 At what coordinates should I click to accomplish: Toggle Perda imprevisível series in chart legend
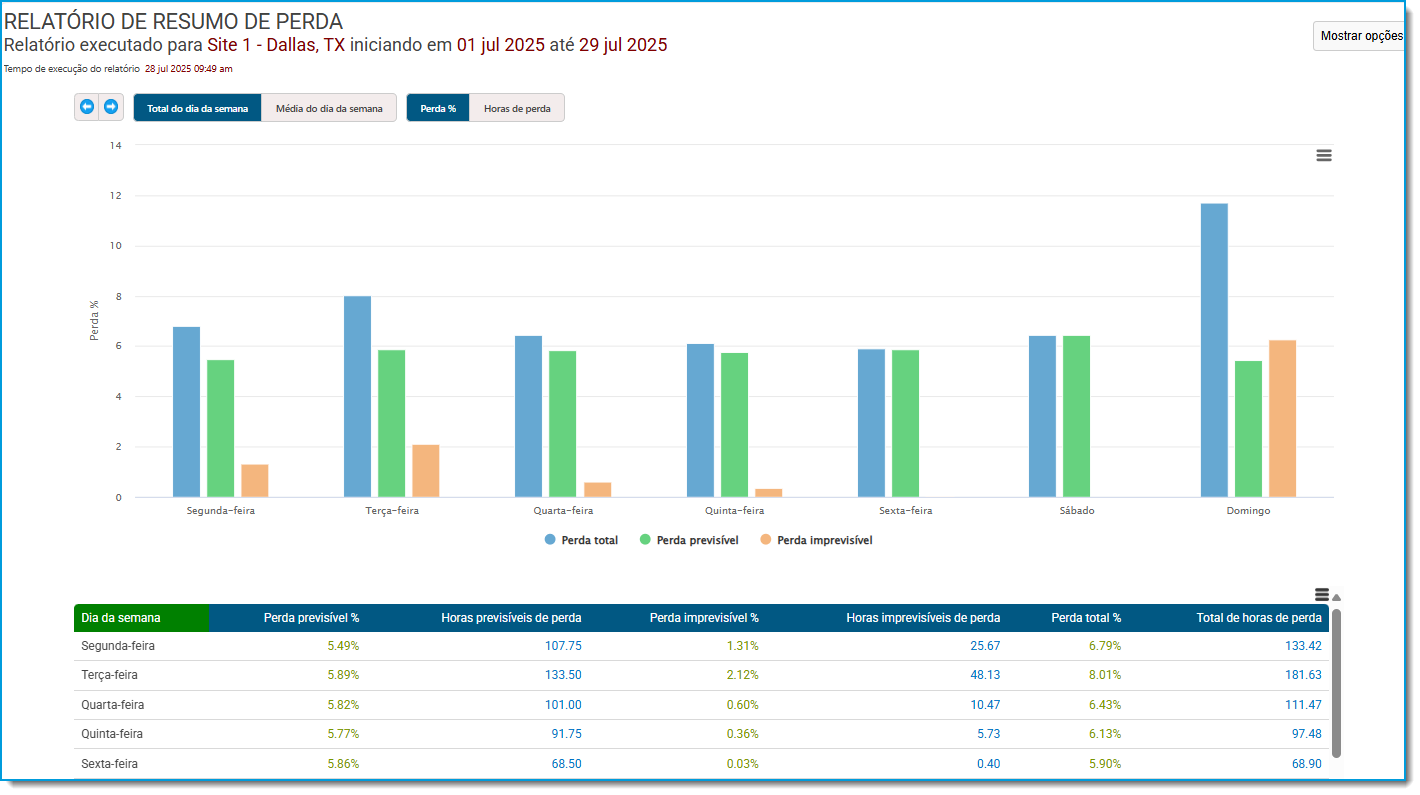pyautogui.click(x=816, y=540)
